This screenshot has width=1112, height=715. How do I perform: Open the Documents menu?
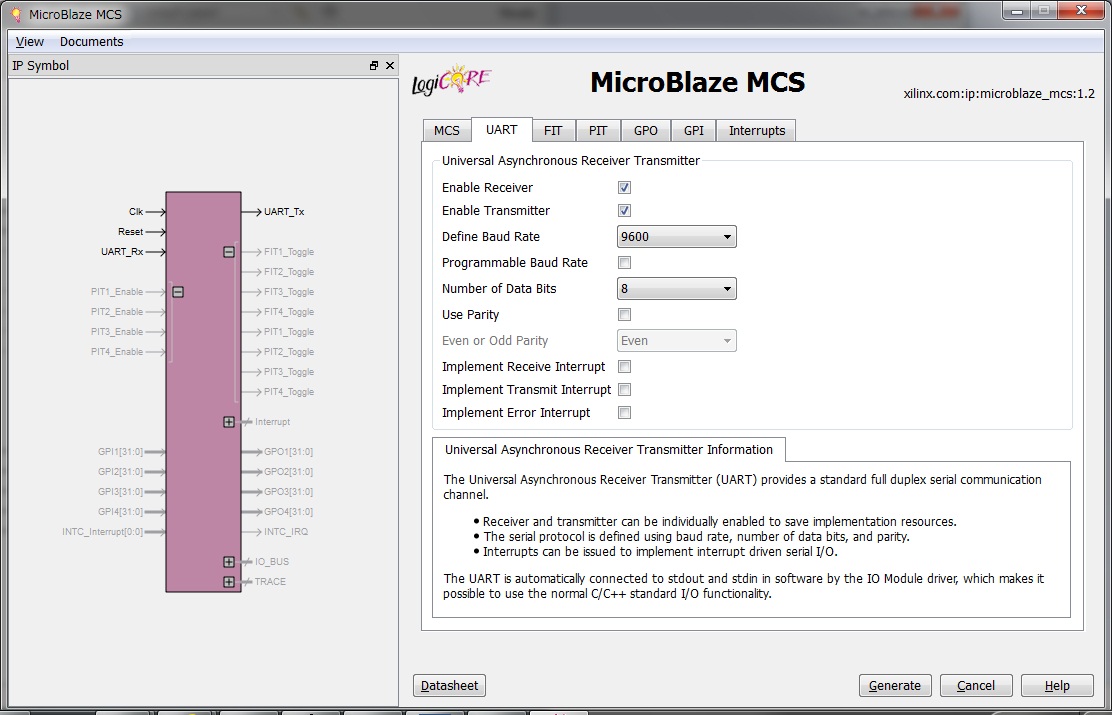pos(91,42)
